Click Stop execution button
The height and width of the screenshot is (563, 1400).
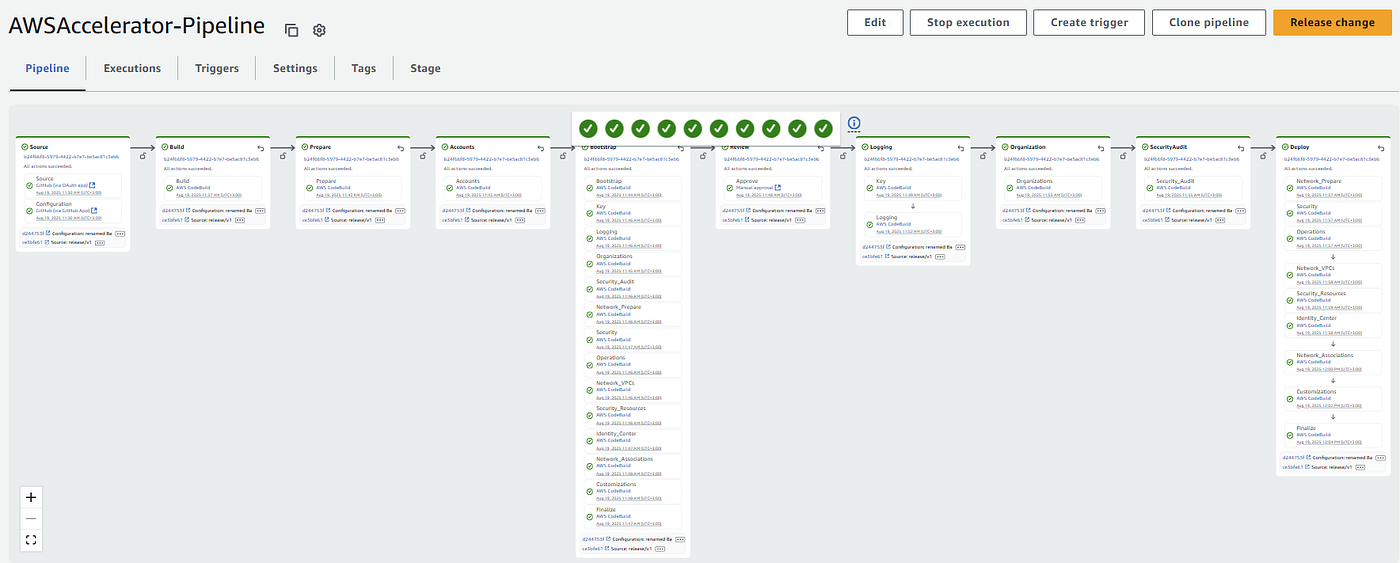coord(968,23)
